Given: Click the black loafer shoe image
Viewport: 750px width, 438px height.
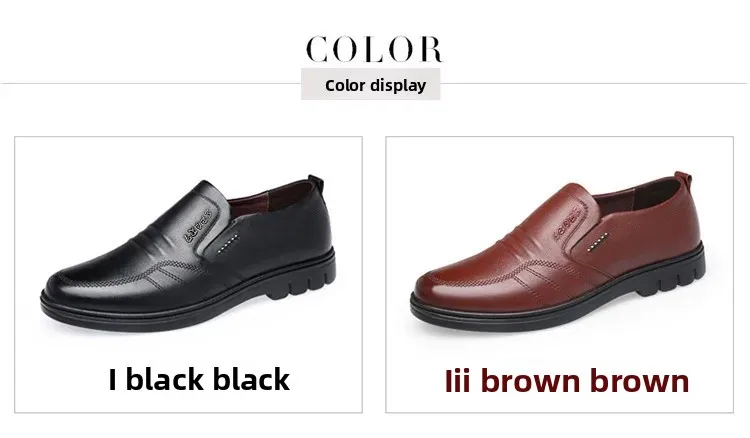Looking at the screenshot, I should tap(188, 254).
